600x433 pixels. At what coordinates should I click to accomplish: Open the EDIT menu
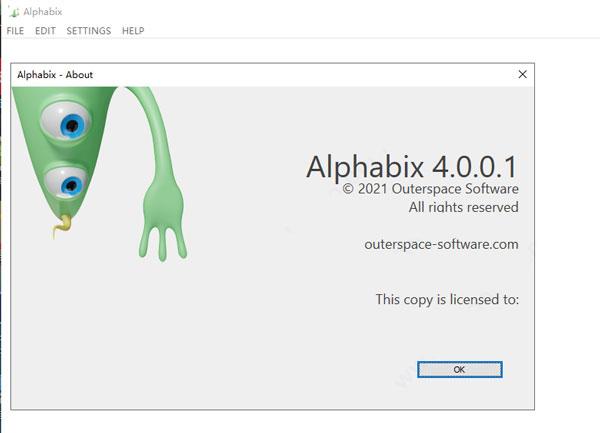click(x=45, y=31)
